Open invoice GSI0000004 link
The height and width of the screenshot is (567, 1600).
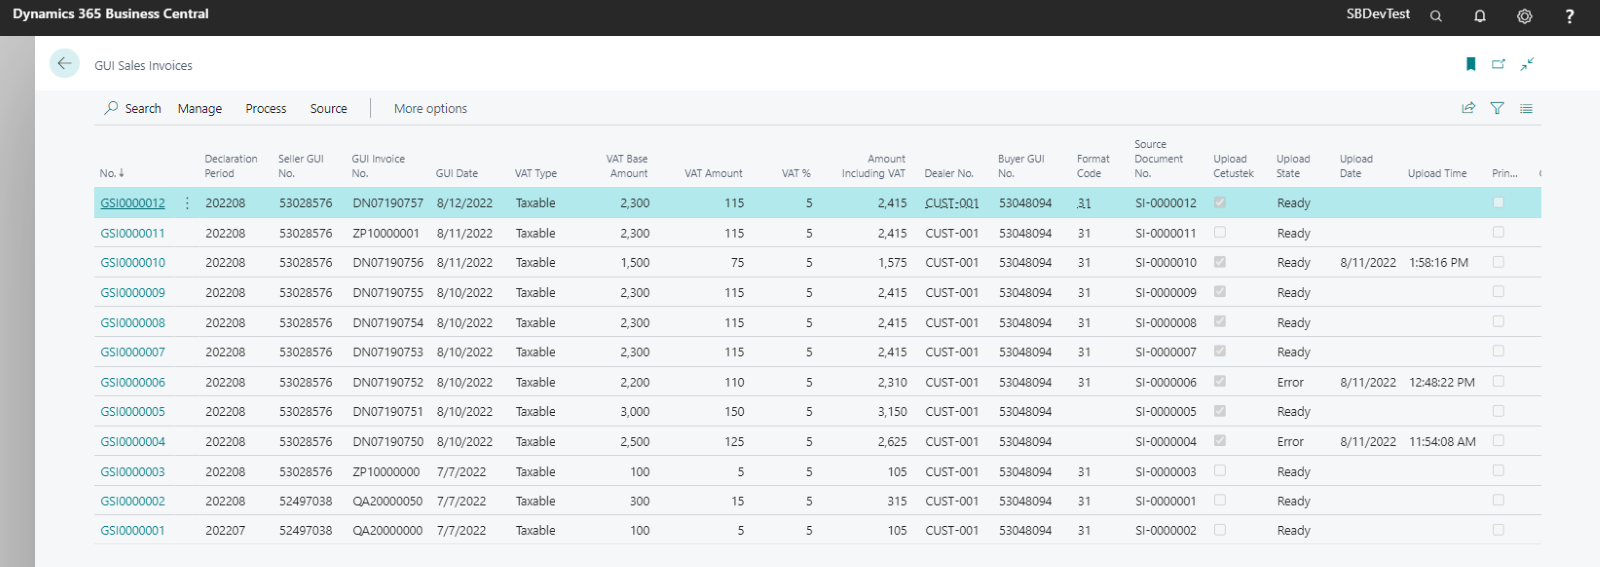(133, 441)
